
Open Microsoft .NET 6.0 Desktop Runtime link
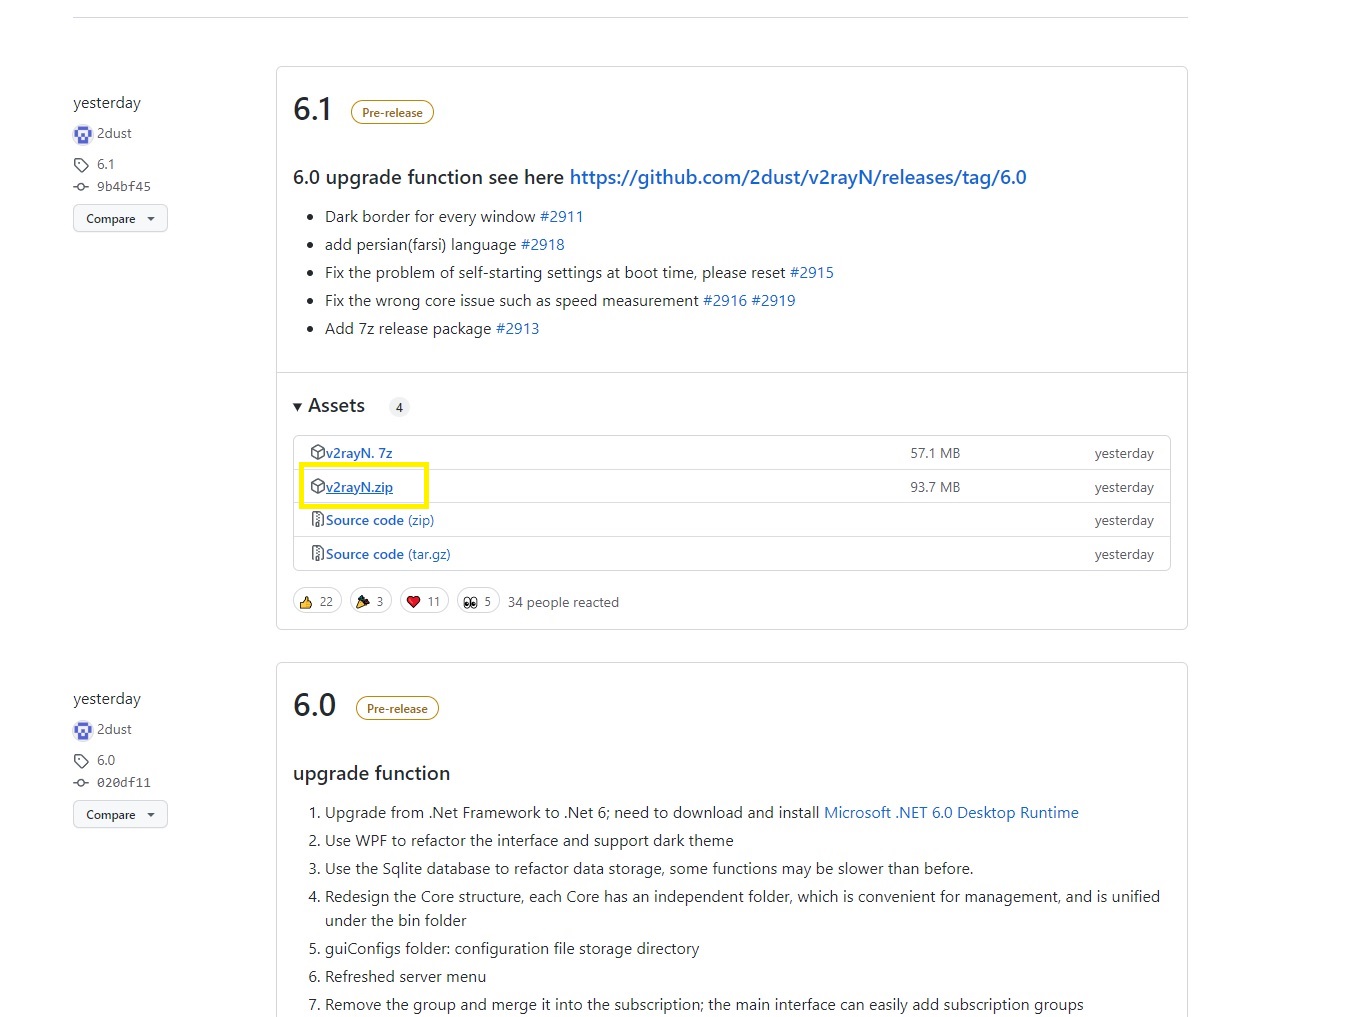click(x=951, y=812)
